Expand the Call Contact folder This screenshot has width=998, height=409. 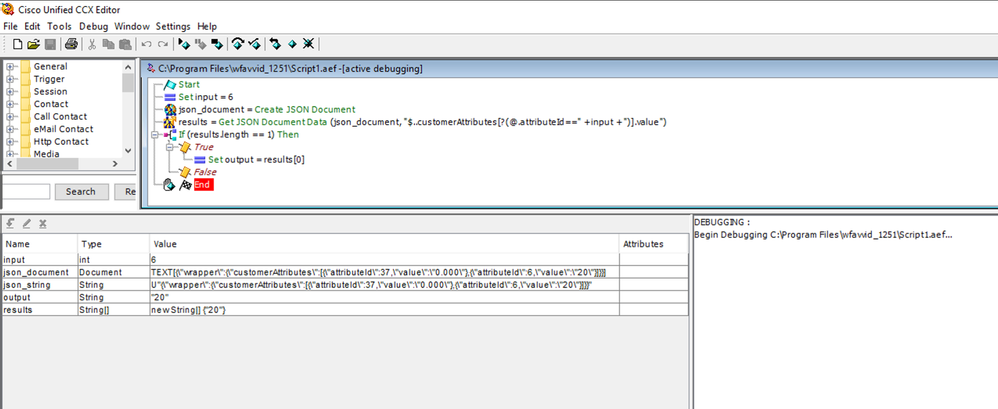[11, 116]
